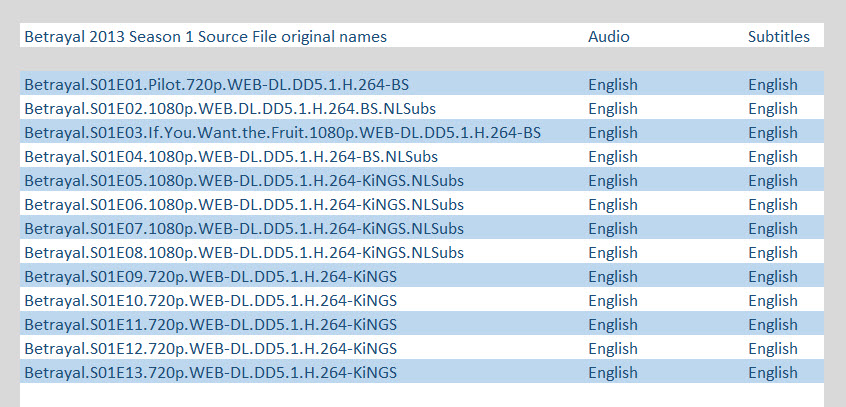Image resolution: width=846 pixels, height=407 pixels.
Task: Click the Audio 'English' cell for S01E12
Action: (613, 349)
